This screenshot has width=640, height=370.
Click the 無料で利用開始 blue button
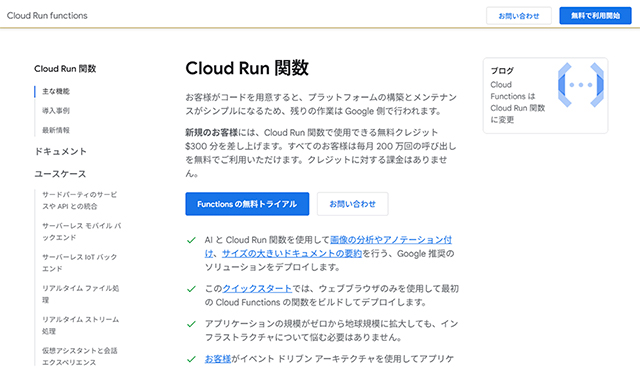pos(595,16)
